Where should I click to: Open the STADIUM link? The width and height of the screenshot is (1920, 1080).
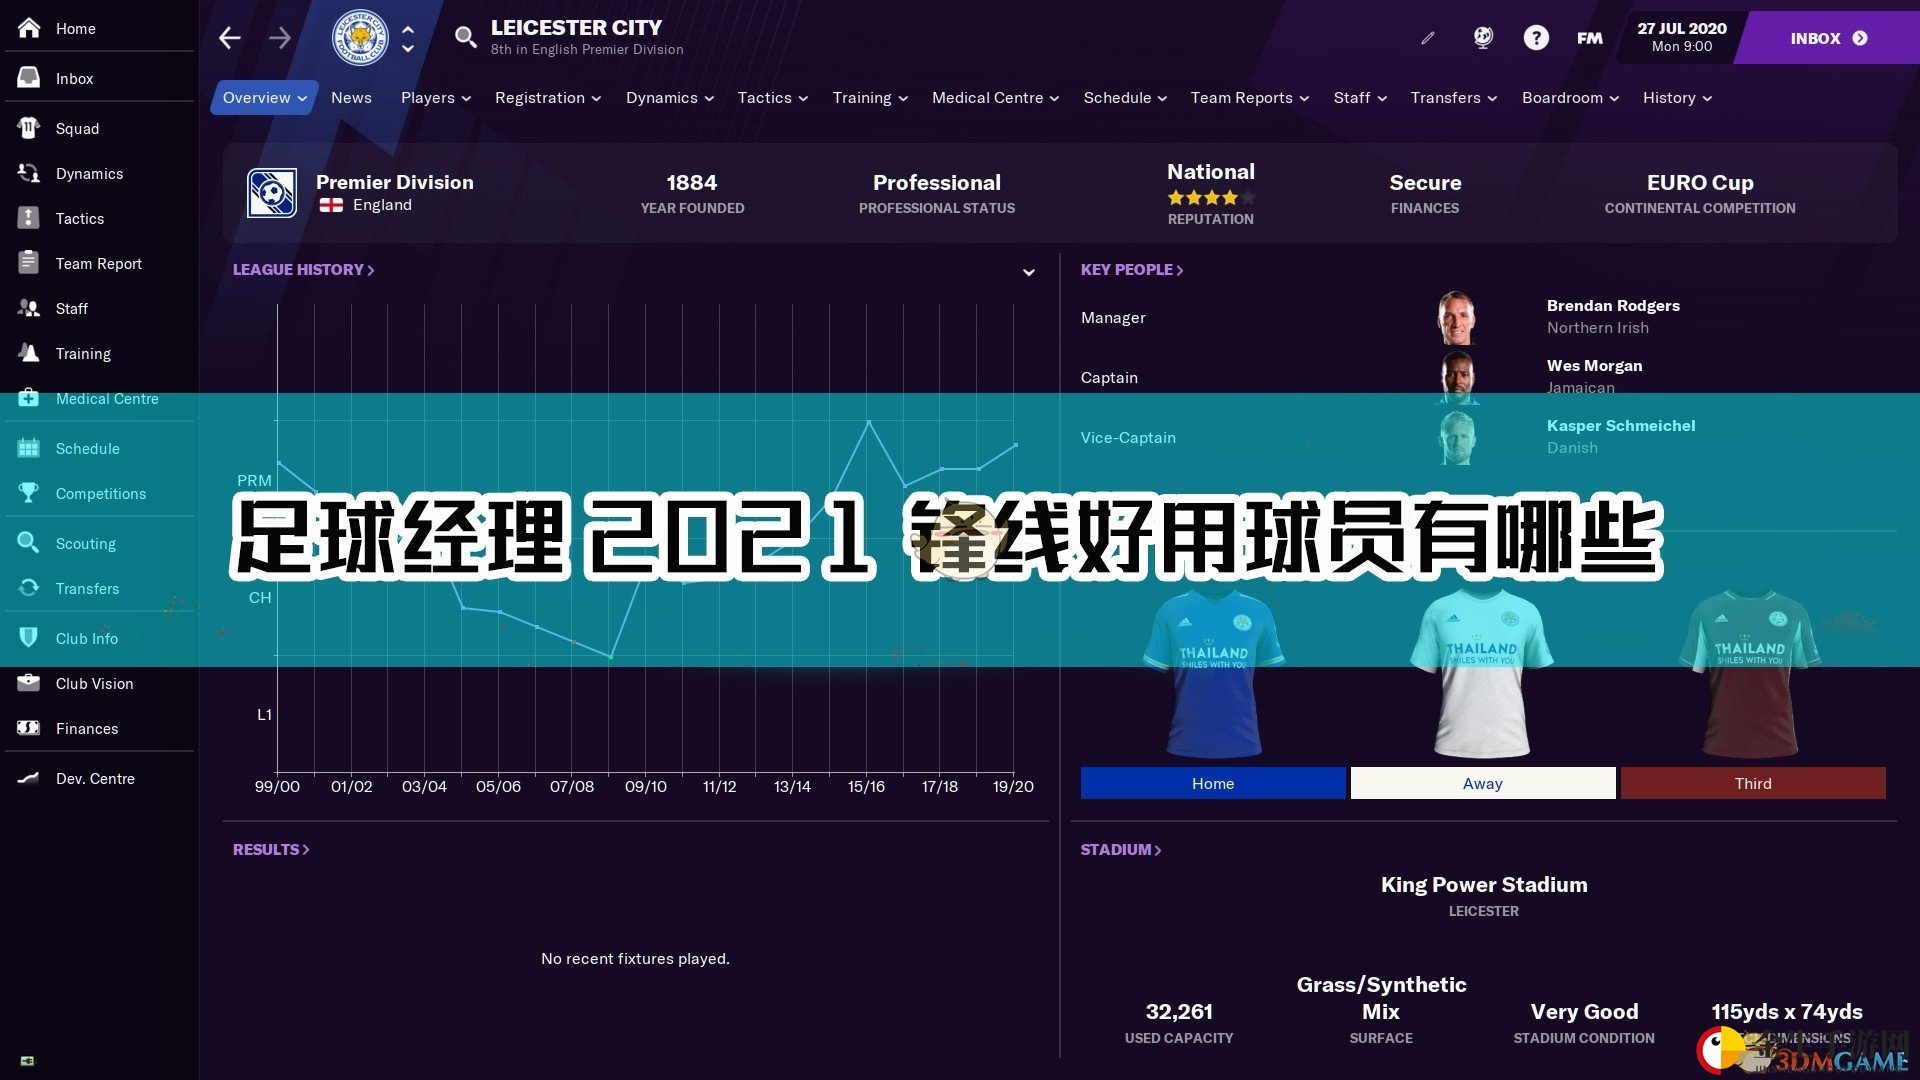[x=1121, y=850]
